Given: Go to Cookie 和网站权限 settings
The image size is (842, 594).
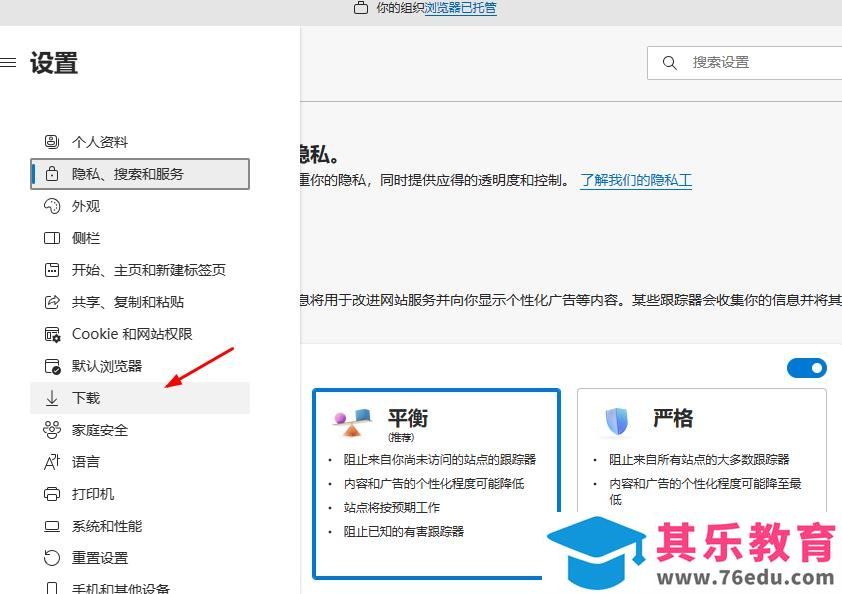Looking at the screenshot, I should click(x=132, y=334).
